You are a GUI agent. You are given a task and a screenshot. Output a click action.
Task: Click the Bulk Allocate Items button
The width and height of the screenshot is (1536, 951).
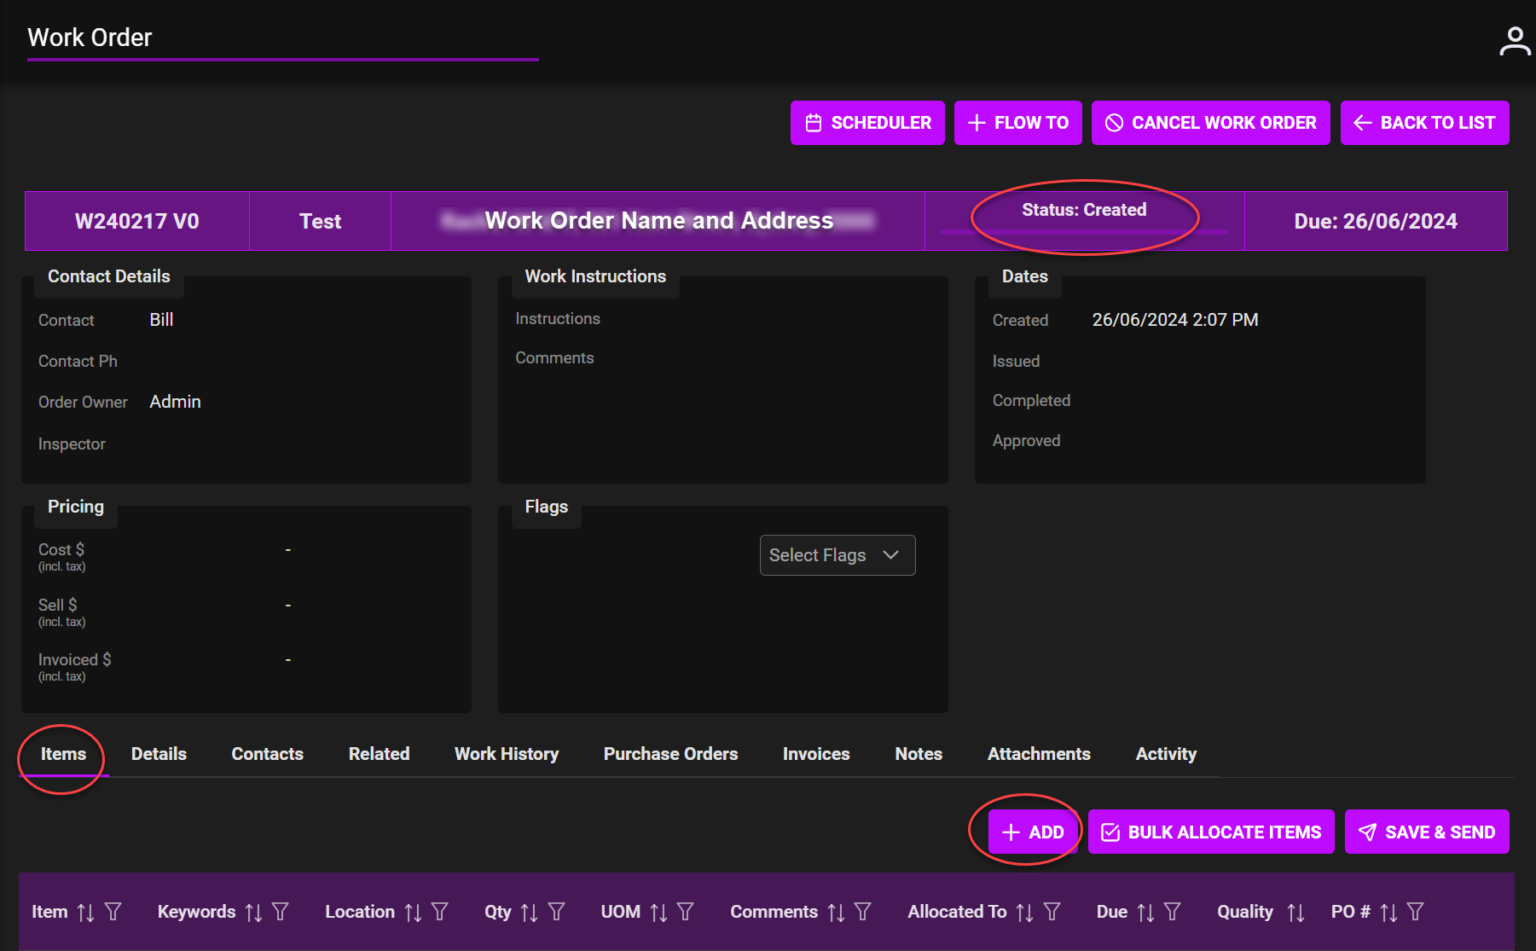[1211, 831]
